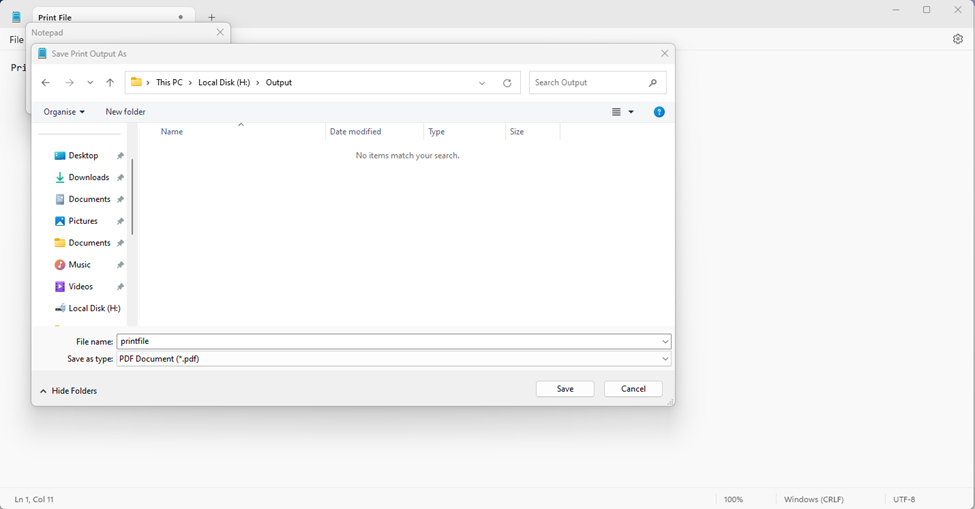Click the forward navigation arrow
The image size is (975, 509).
click(70, 83)
